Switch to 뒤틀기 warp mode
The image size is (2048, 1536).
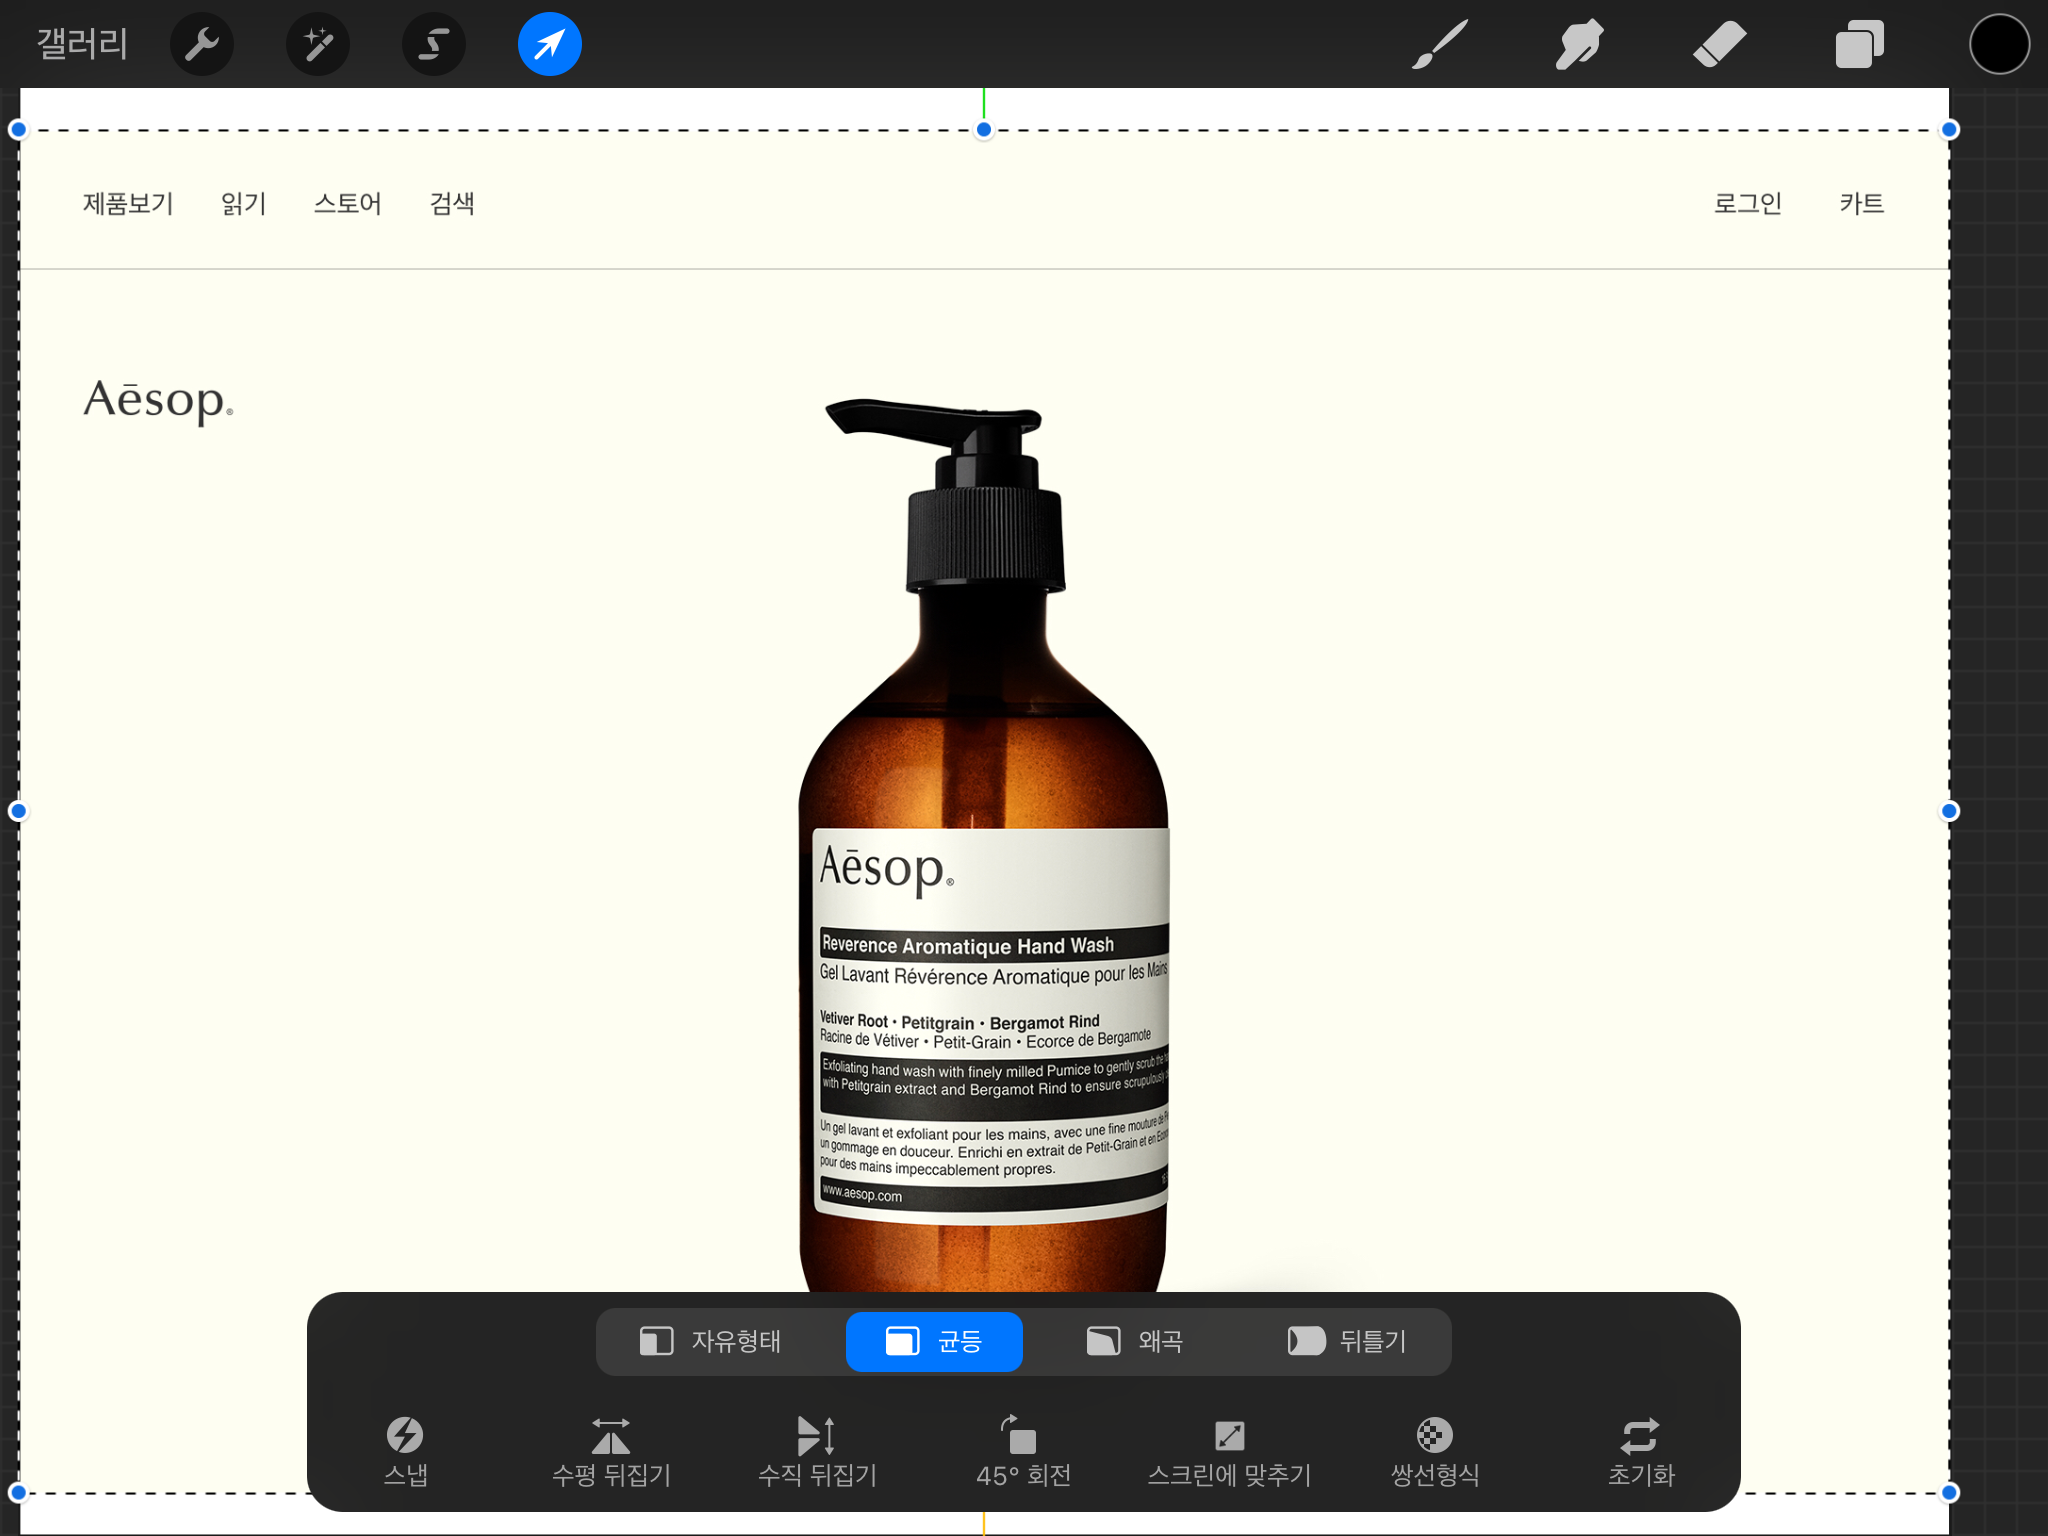[x=1347, y=1341]
